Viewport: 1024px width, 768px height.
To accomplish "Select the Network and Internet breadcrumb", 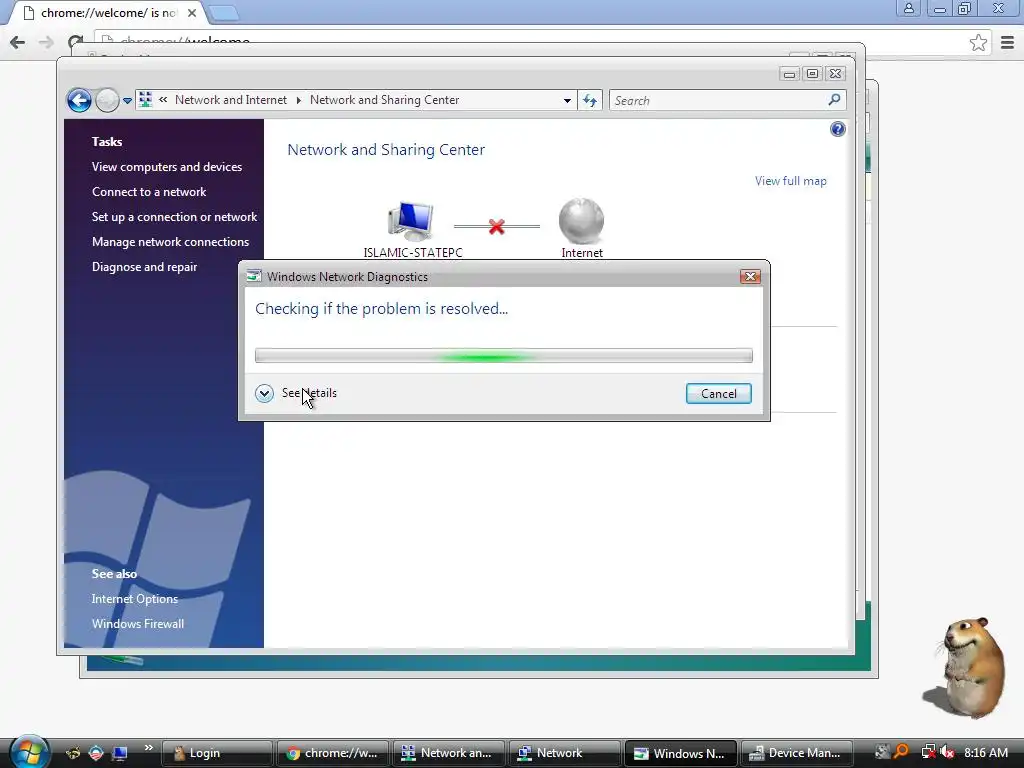I will click(231, 100).
